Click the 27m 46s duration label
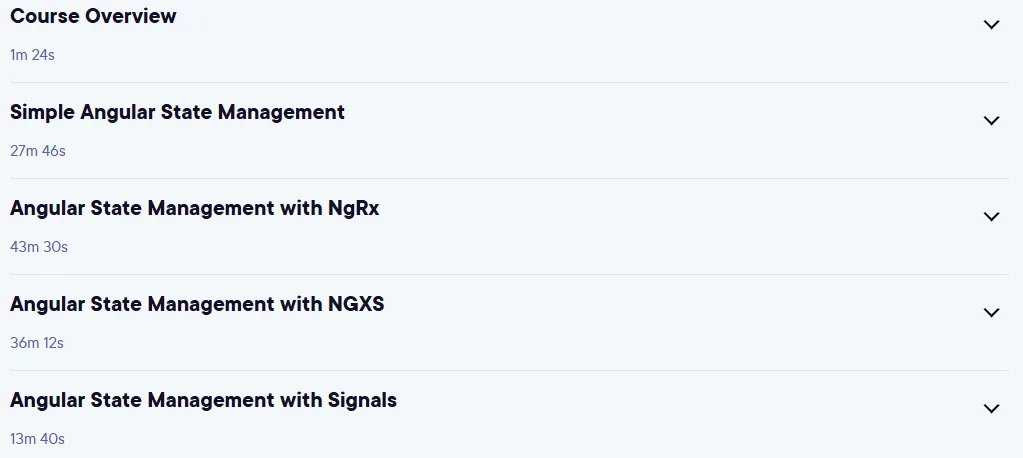Viewport: 1023px width, 458px height. point(38,151)
